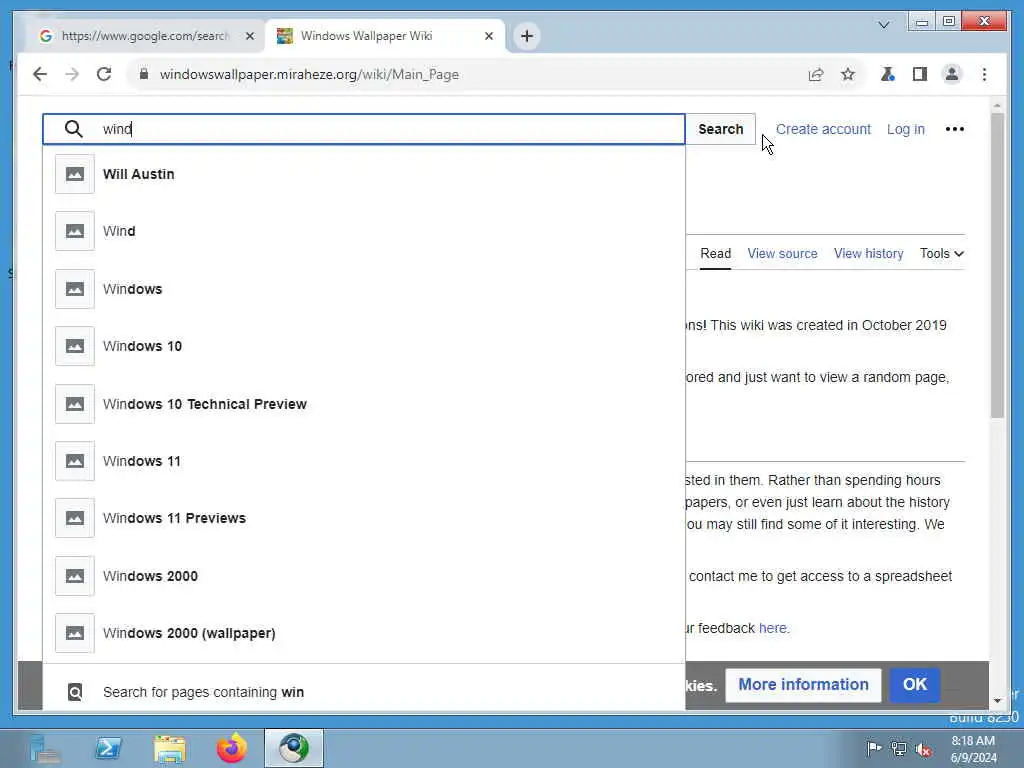This screenshot has width=1024, height=768.
Task: Click More information on cookie banner
Action: (803, 684)
